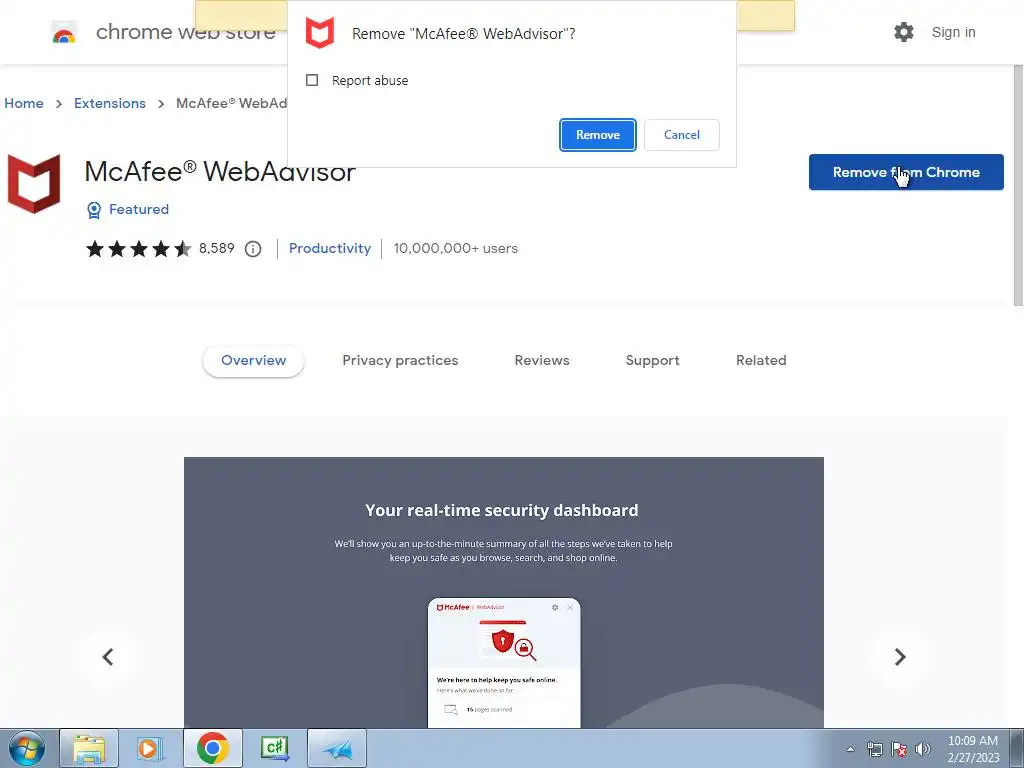Click the McAfee shield icon in the dialog
This screenshot has height=768, width=1024.
click(320, 33)
